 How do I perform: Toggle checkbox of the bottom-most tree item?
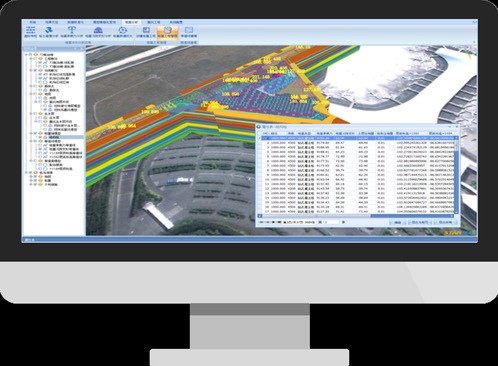(35, 184)
